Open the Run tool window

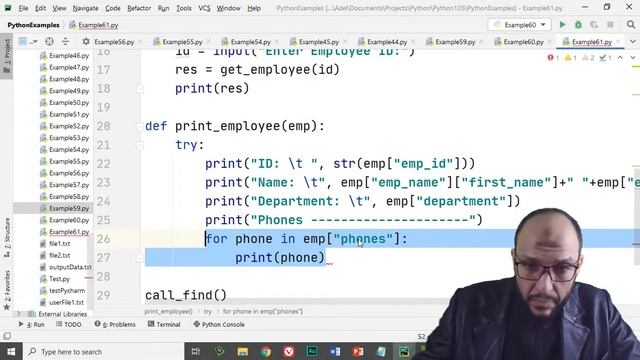coord(31,324)
